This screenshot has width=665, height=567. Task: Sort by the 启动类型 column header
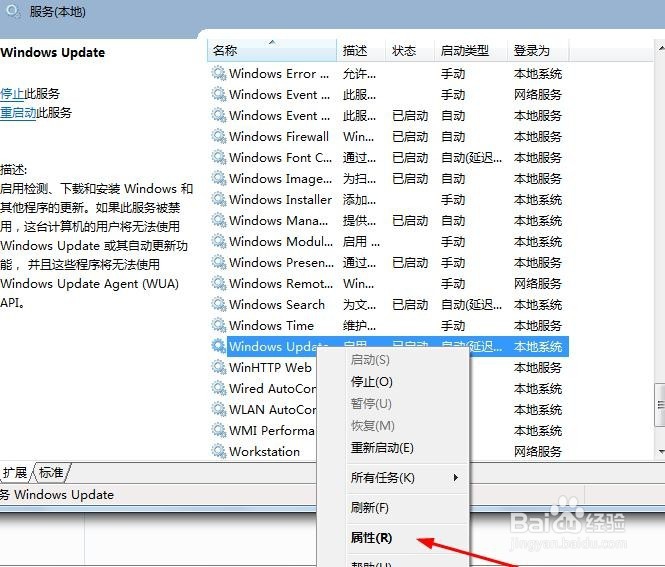471,51
